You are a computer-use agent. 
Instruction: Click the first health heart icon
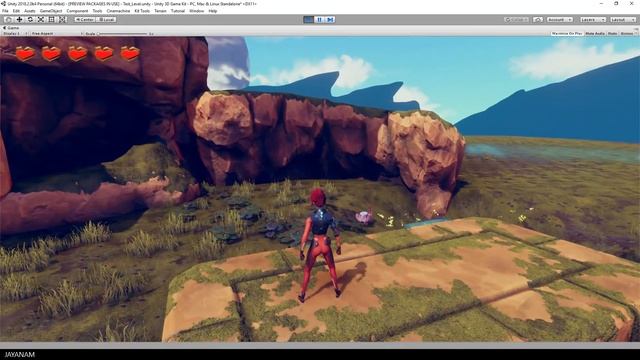tap(25, 53)
